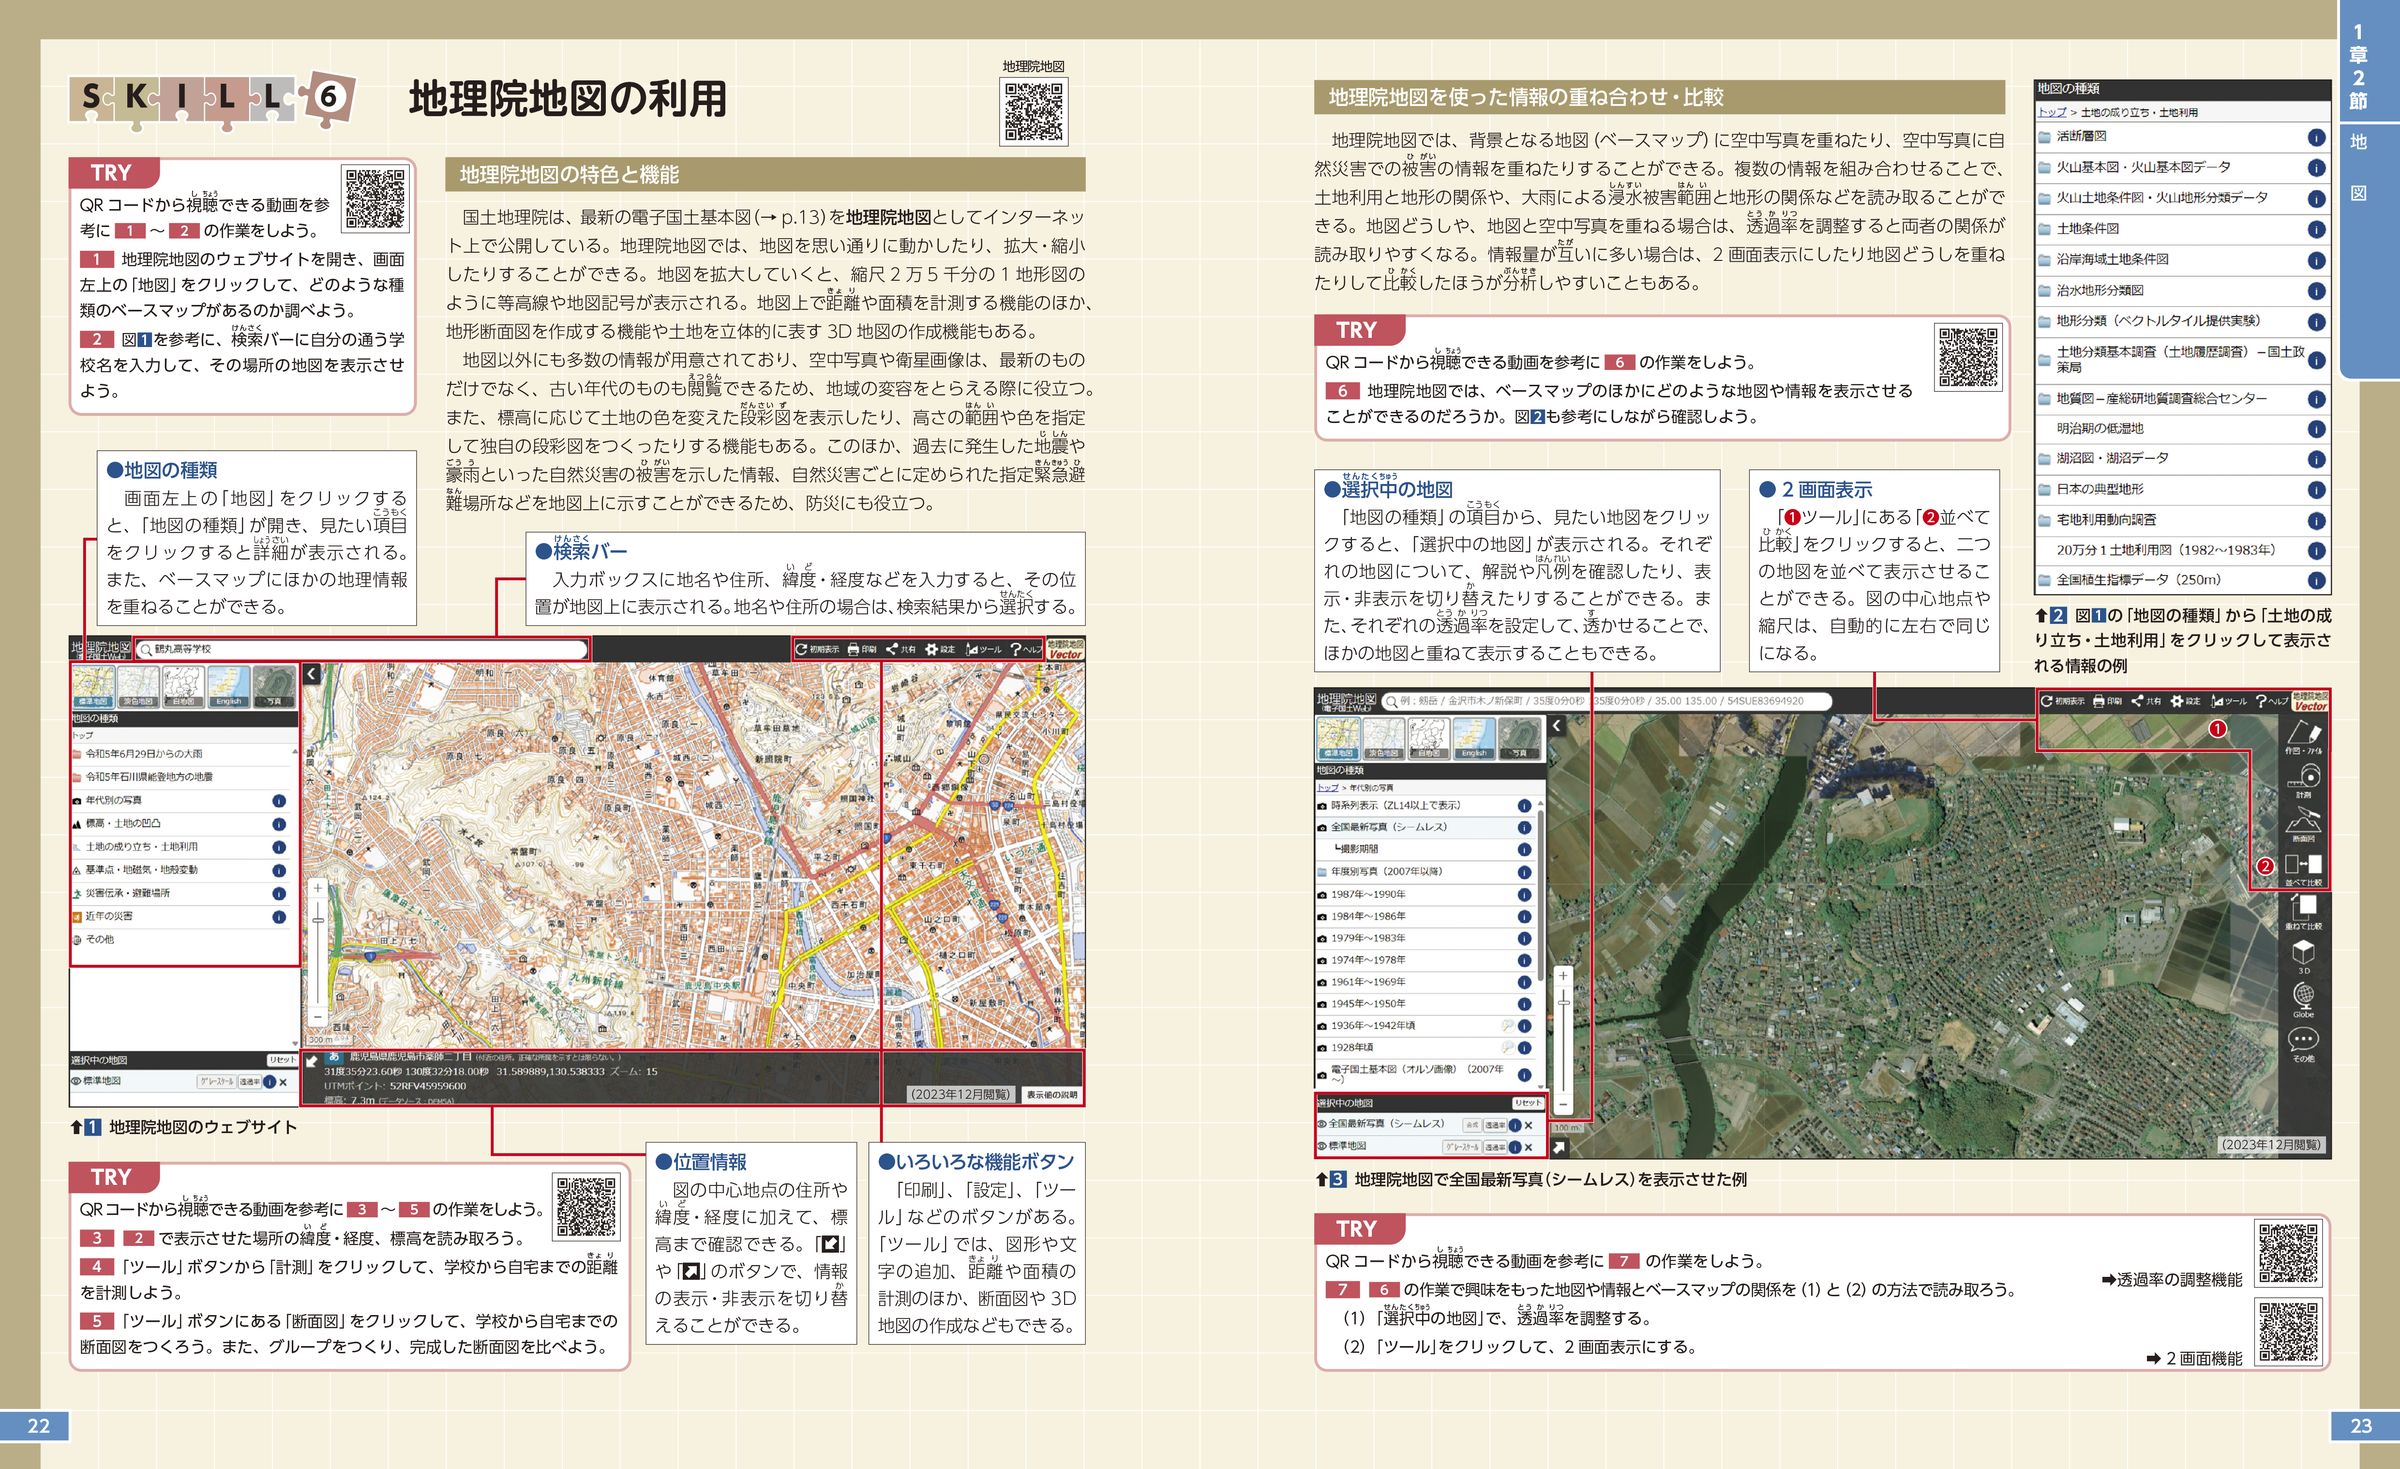Click info icon beside 近年の災害

(279, 917)
